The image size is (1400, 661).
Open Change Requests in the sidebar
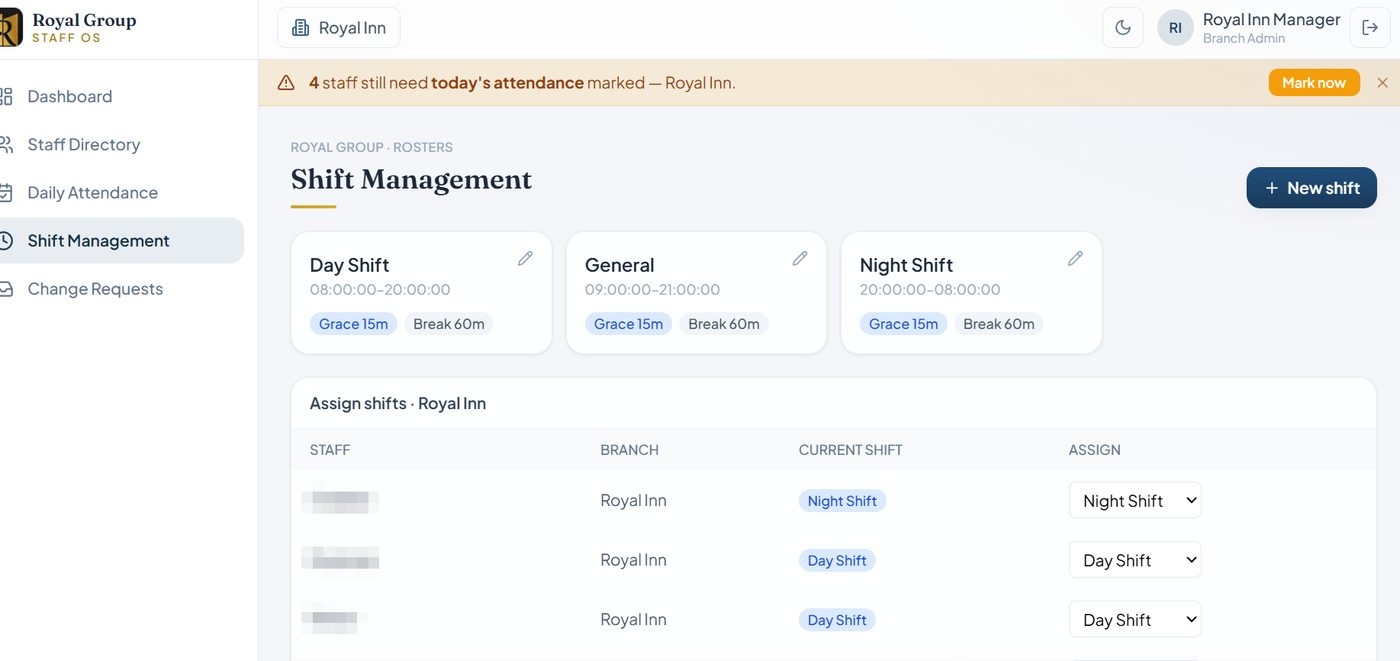[x=121, y=289]
